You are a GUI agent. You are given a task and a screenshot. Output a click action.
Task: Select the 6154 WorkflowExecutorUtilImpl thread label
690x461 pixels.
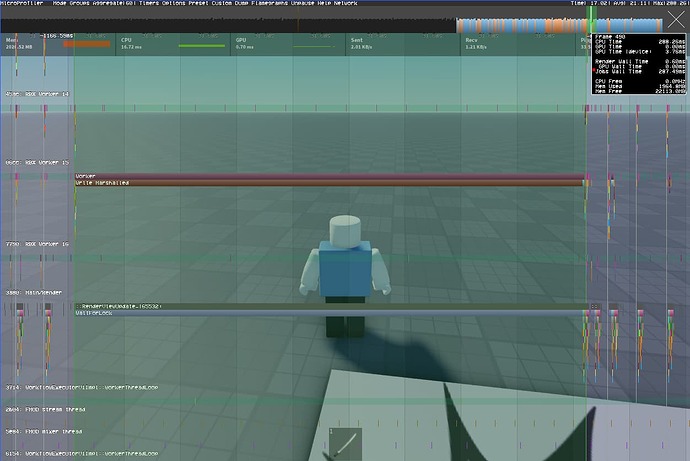tap(82, 454)
